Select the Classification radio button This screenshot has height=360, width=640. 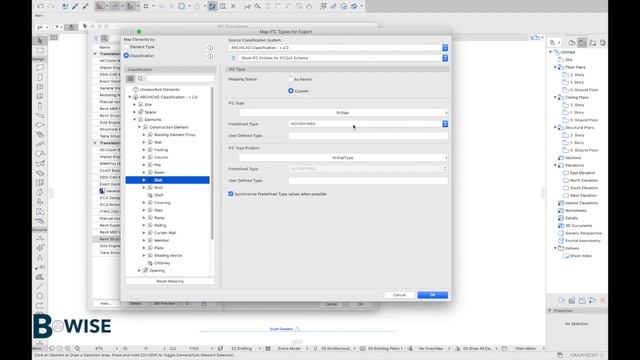coord(127,56)
